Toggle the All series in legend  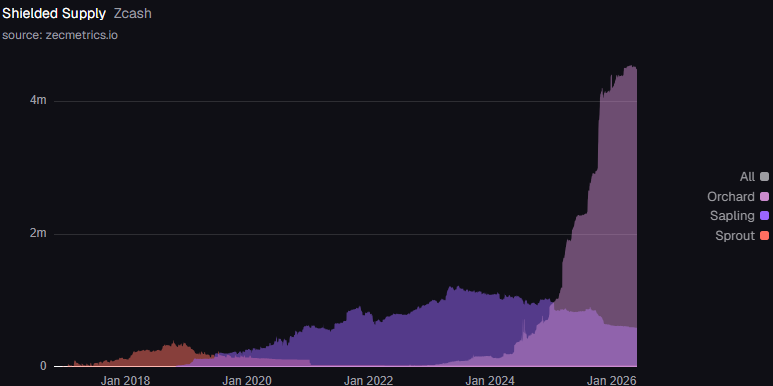[754, 176]
